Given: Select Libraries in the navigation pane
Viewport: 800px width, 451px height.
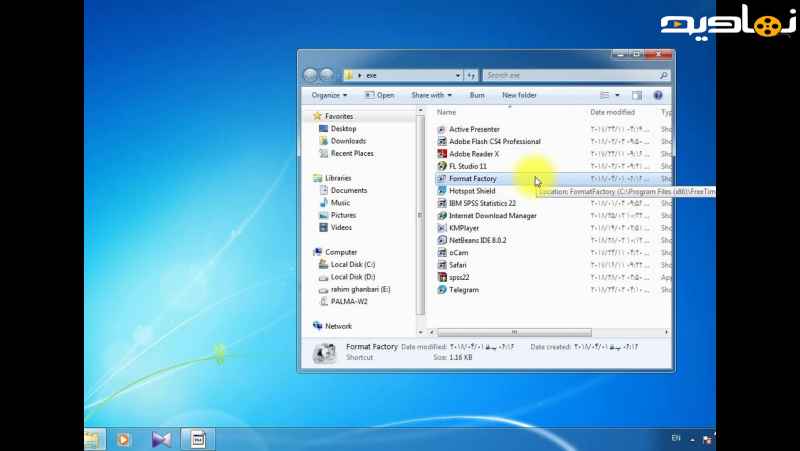Looking at the screenshot, I should [x=338, y=178].
